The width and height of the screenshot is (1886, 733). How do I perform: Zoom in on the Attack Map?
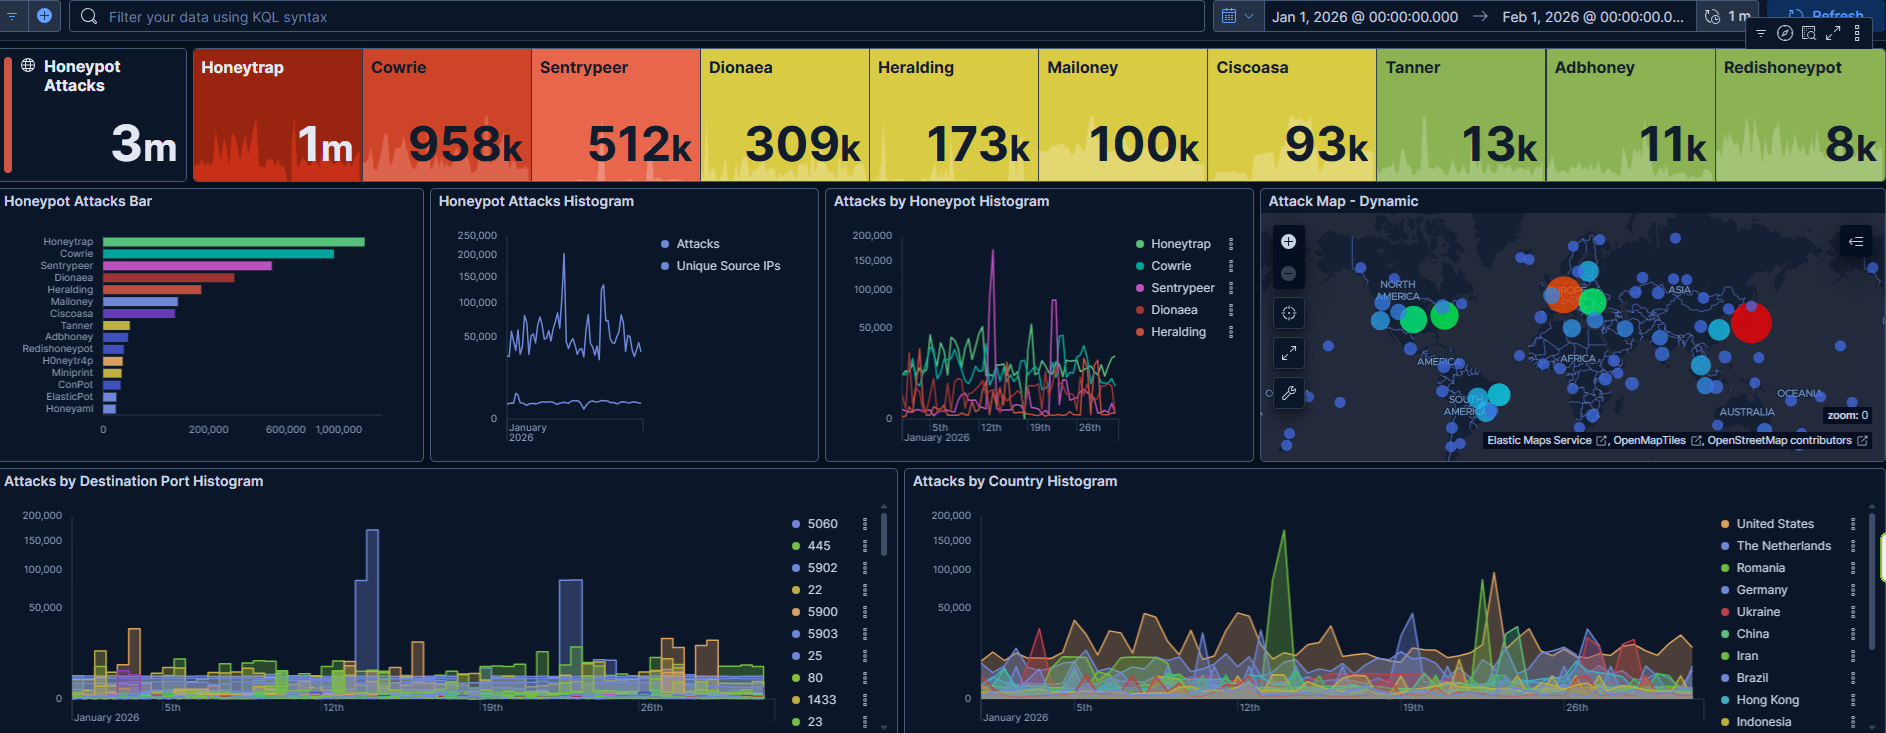[1288, 241]
